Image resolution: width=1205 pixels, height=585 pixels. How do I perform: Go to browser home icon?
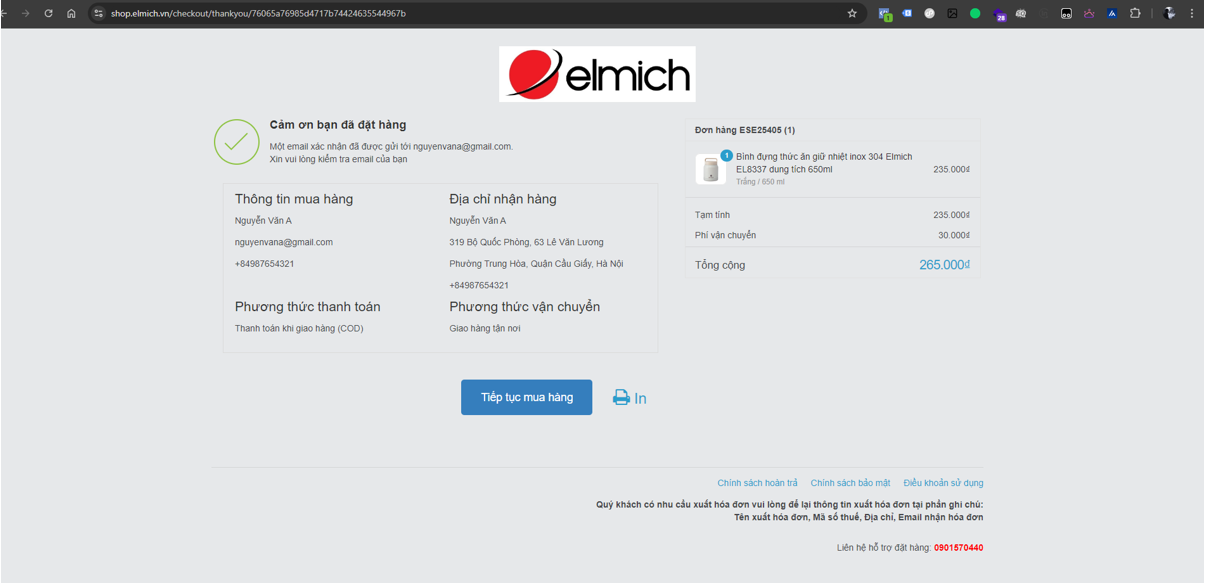[71, 13]
